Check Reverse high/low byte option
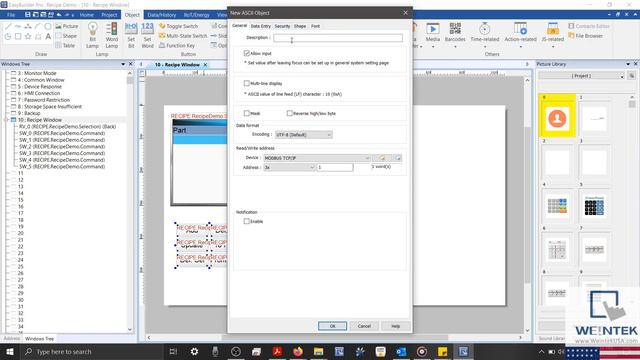 (x=290, y=113)
